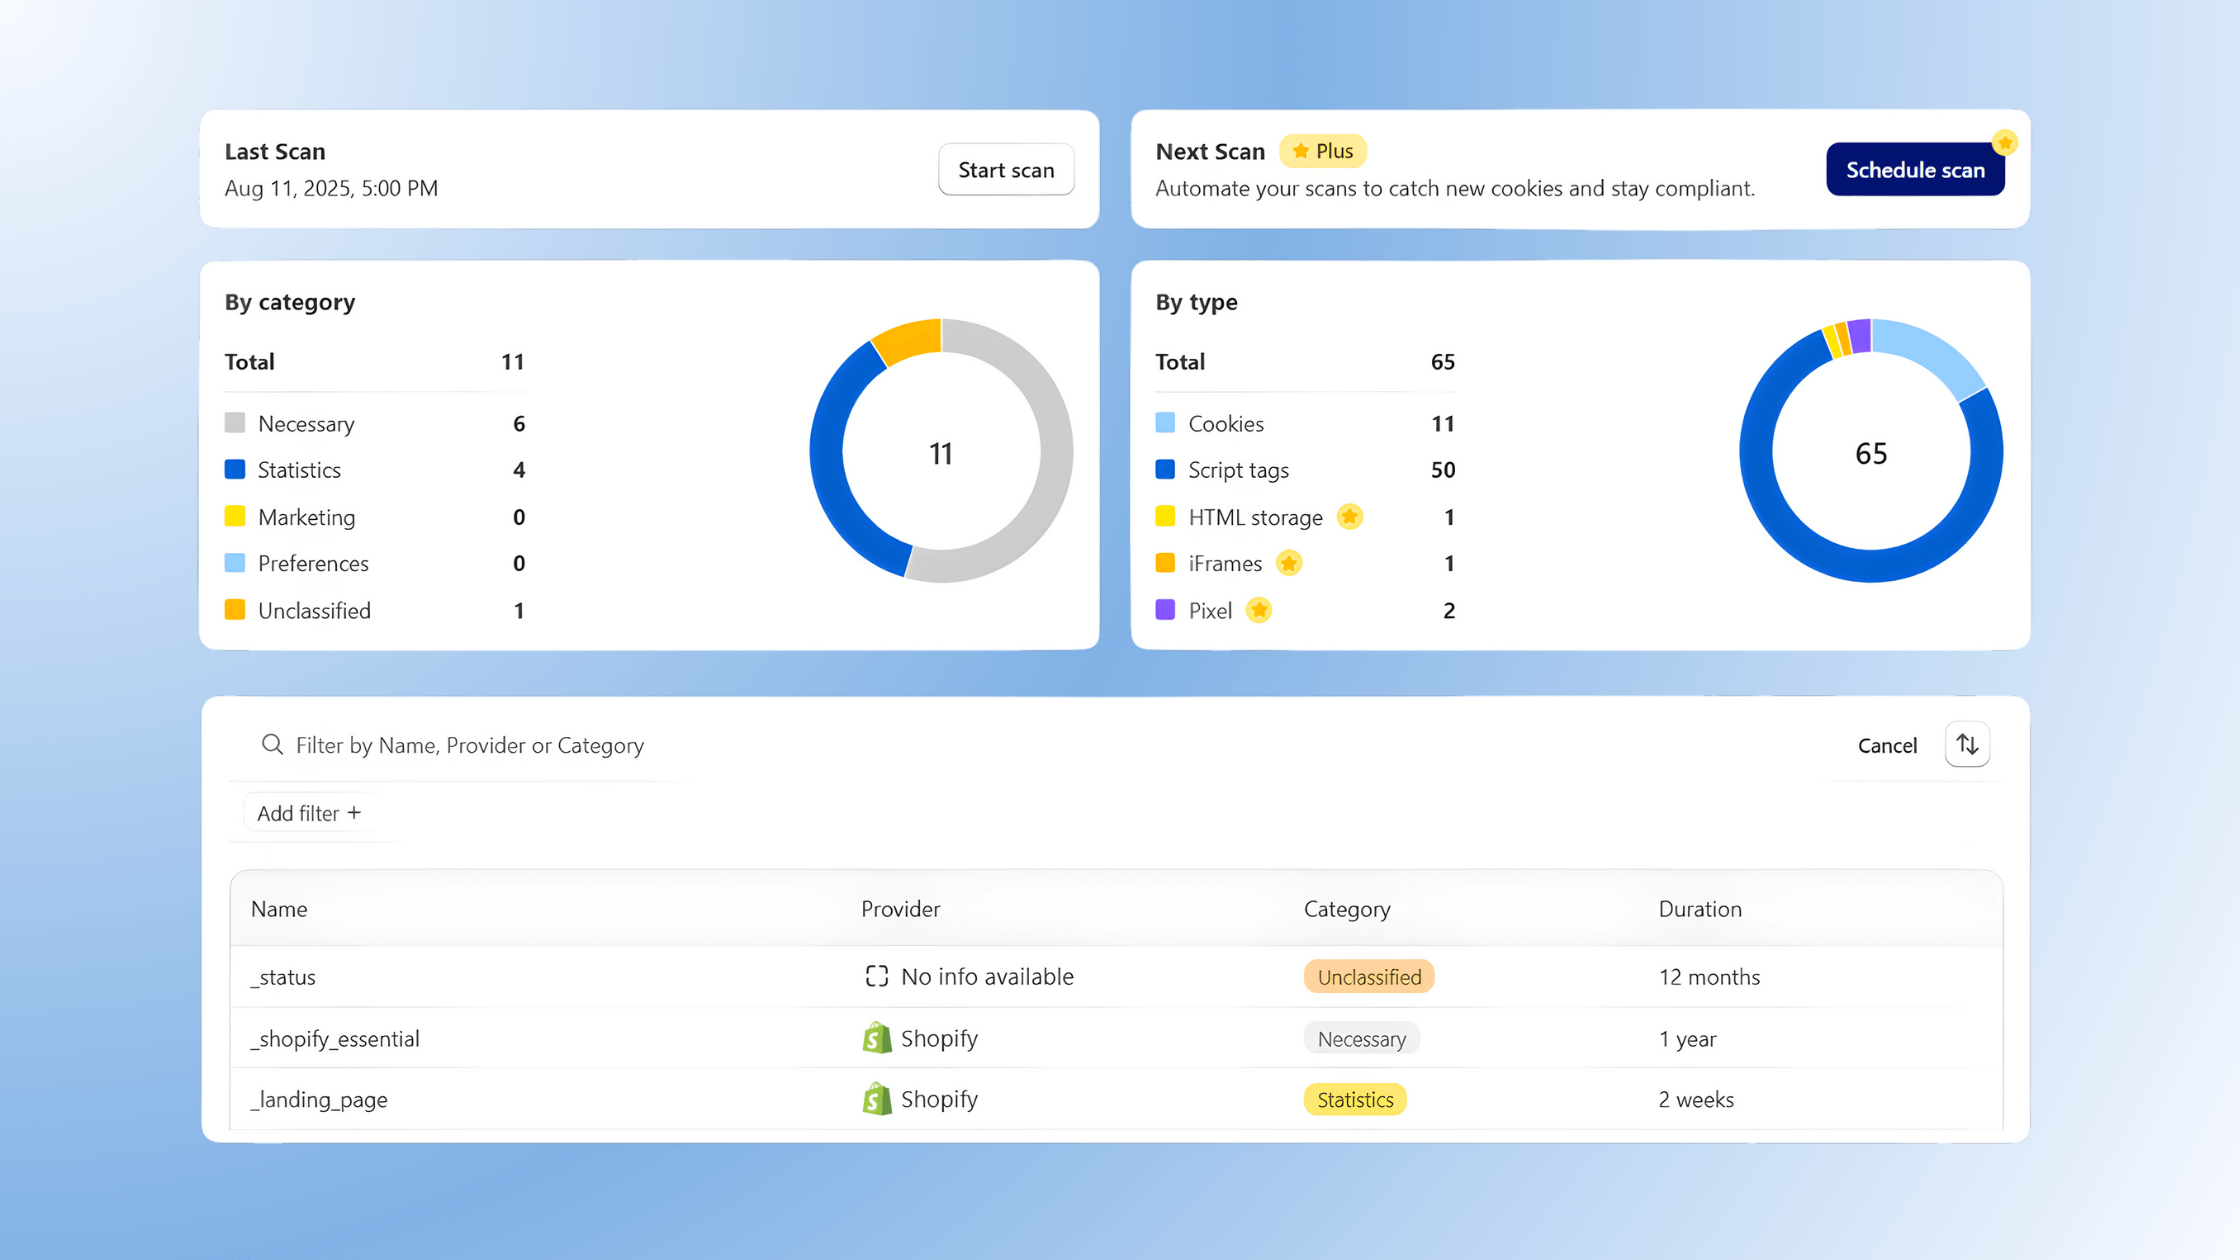Click the Pixel Plus star icon
The height and width of the screenshot is (1260, 2240).
1258,610
